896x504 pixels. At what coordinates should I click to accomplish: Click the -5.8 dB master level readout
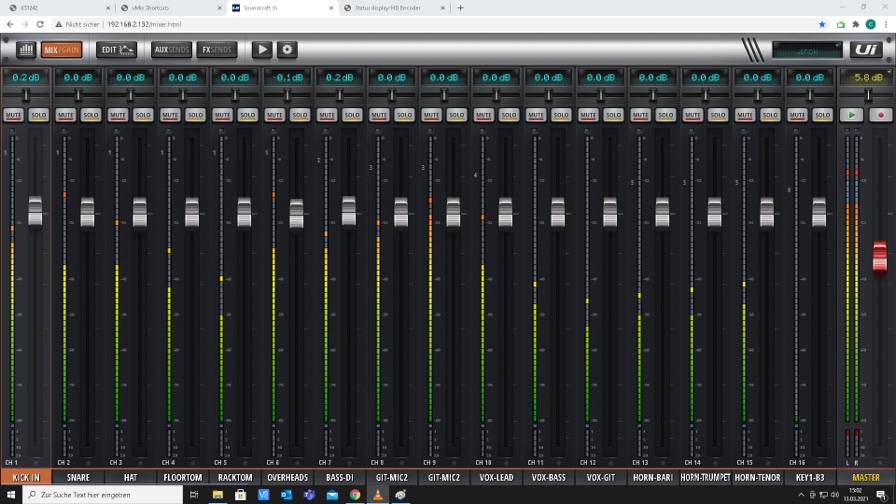[866, 77]
